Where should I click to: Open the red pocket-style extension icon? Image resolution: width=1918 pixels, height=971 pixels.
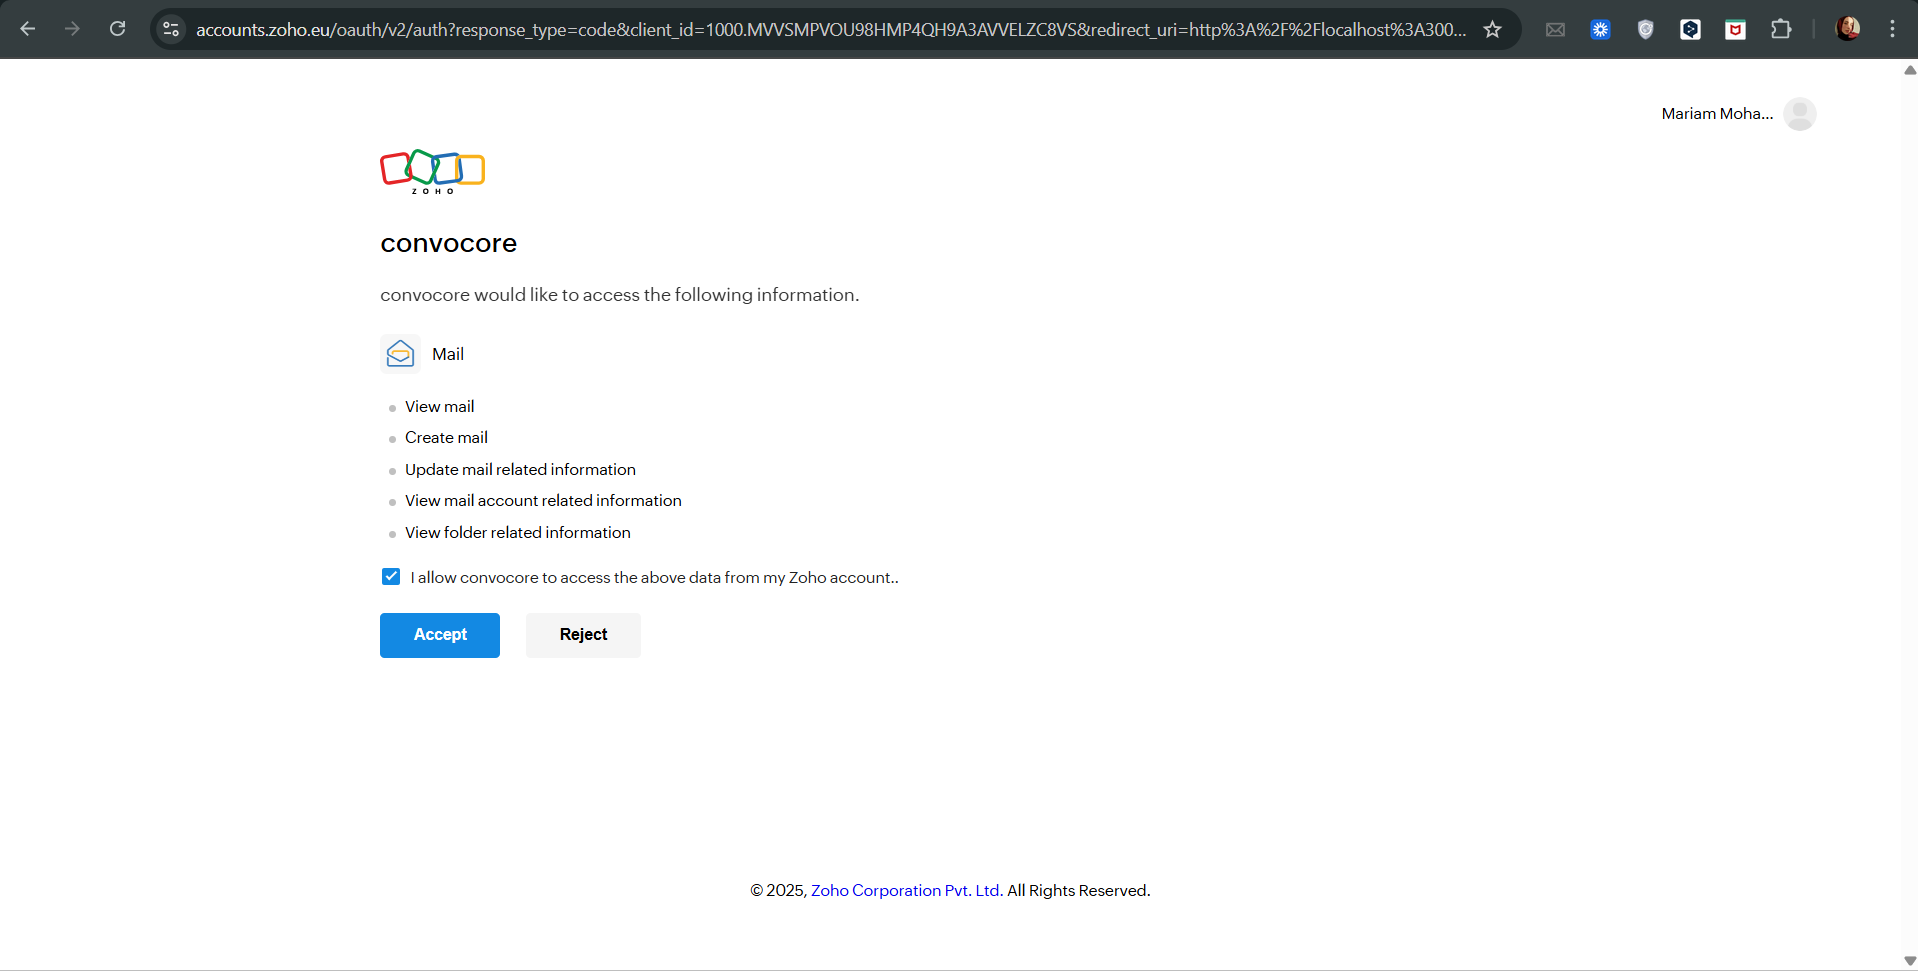pyautogui.click(x=1735, y=29)
